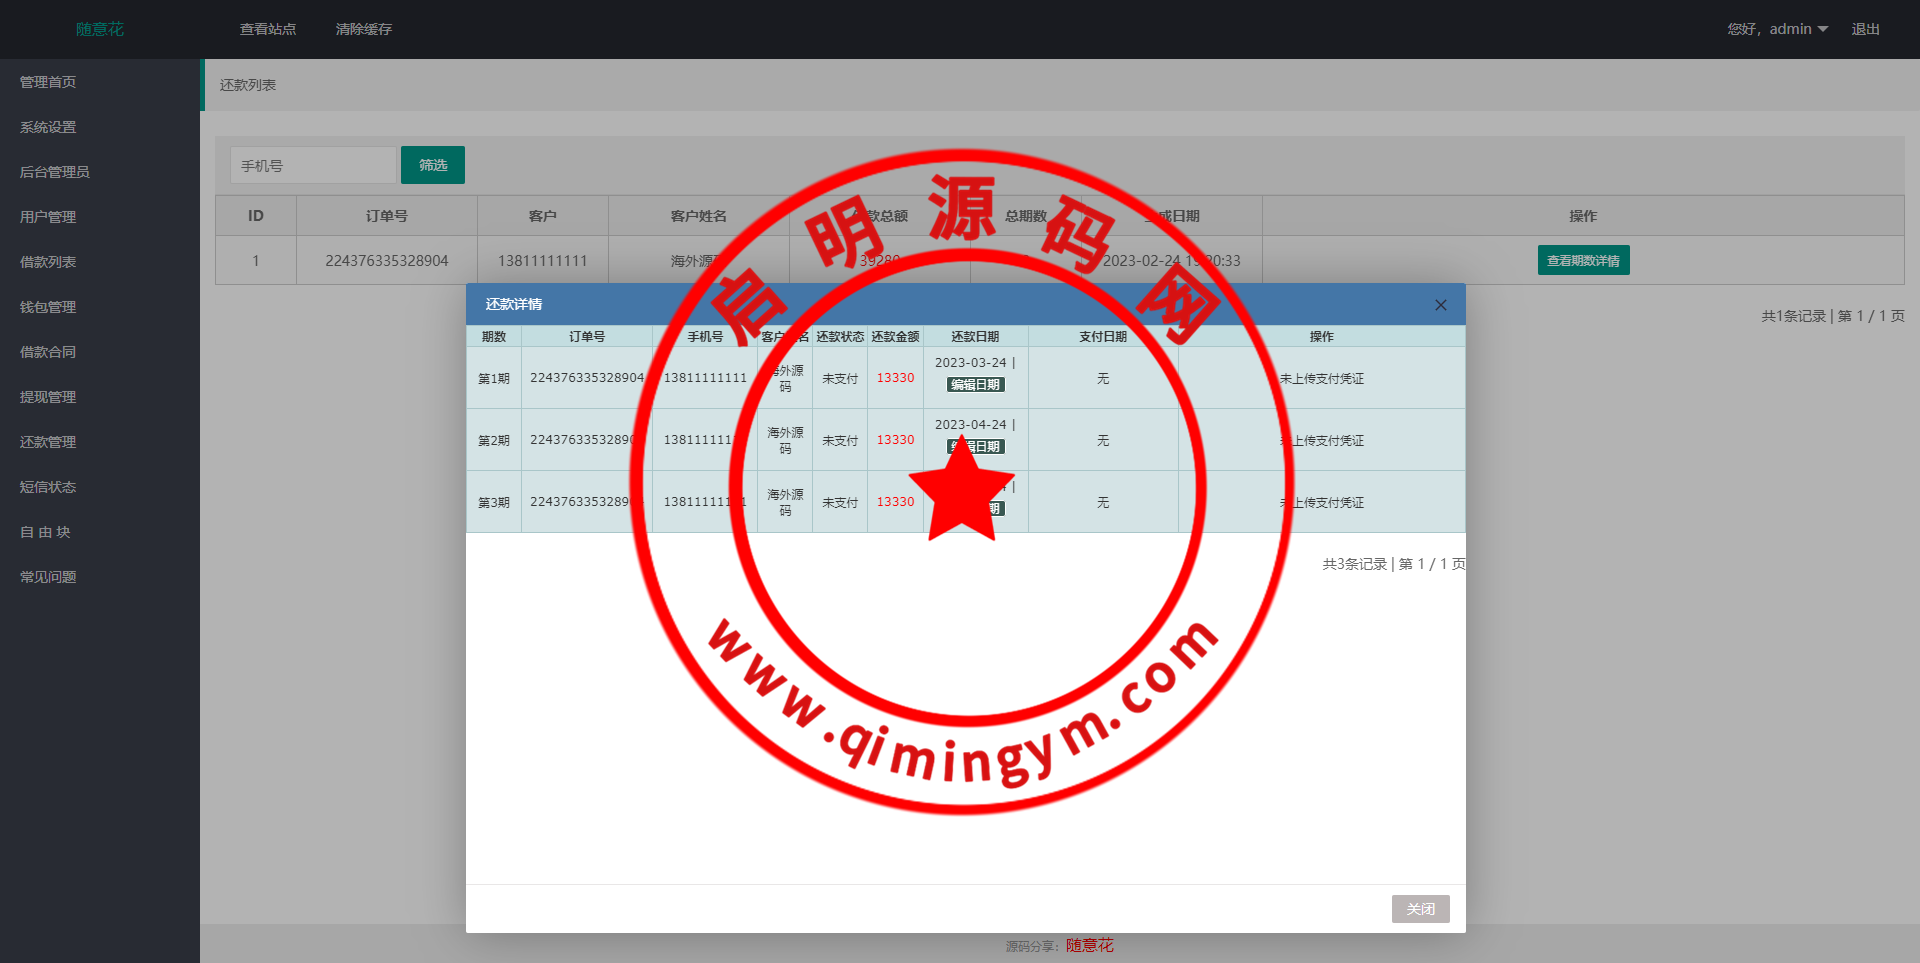
Task: Click 编辑日期 under the 2023-04-24 date
Action: click(977, 447)
